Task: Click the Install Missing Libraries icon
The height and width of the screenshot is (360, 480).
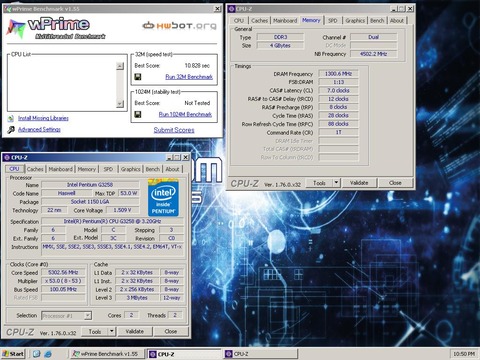Action: [11, 118]
